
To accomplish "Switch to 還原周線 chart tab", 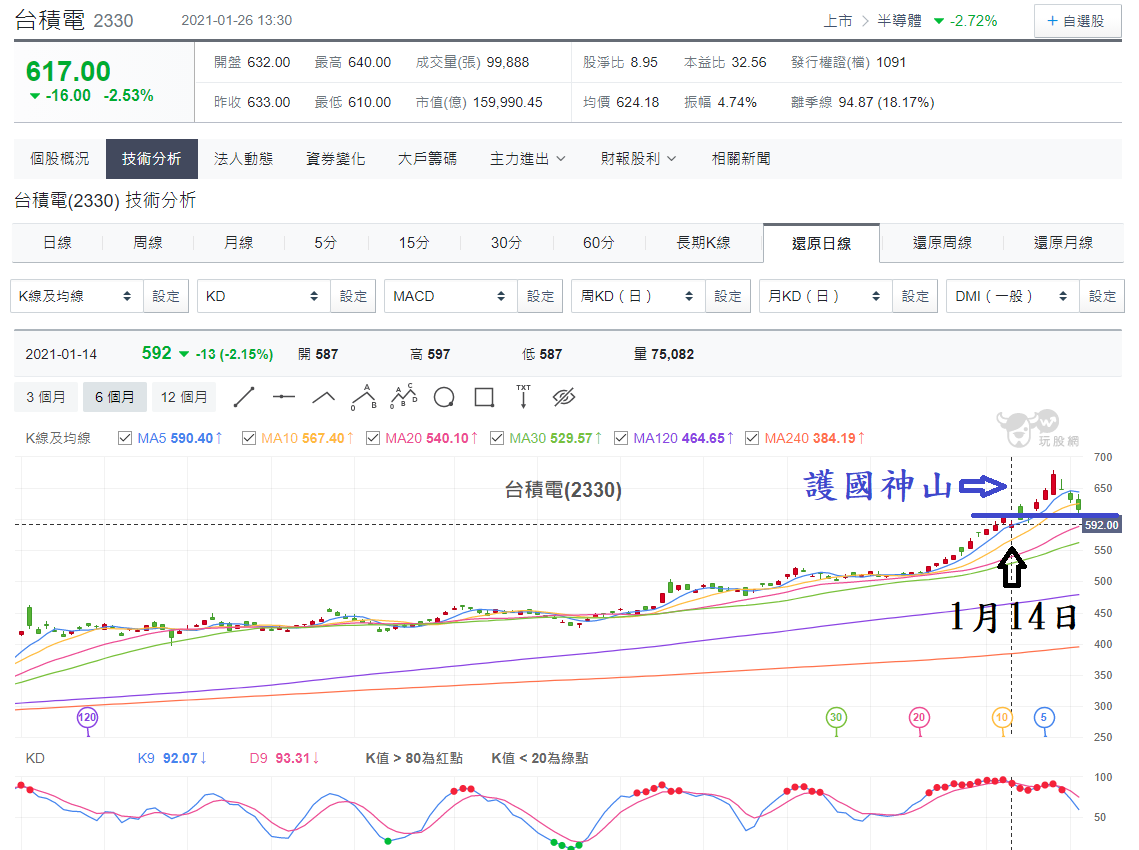I will pyautogui.click(x=942, y=243).
